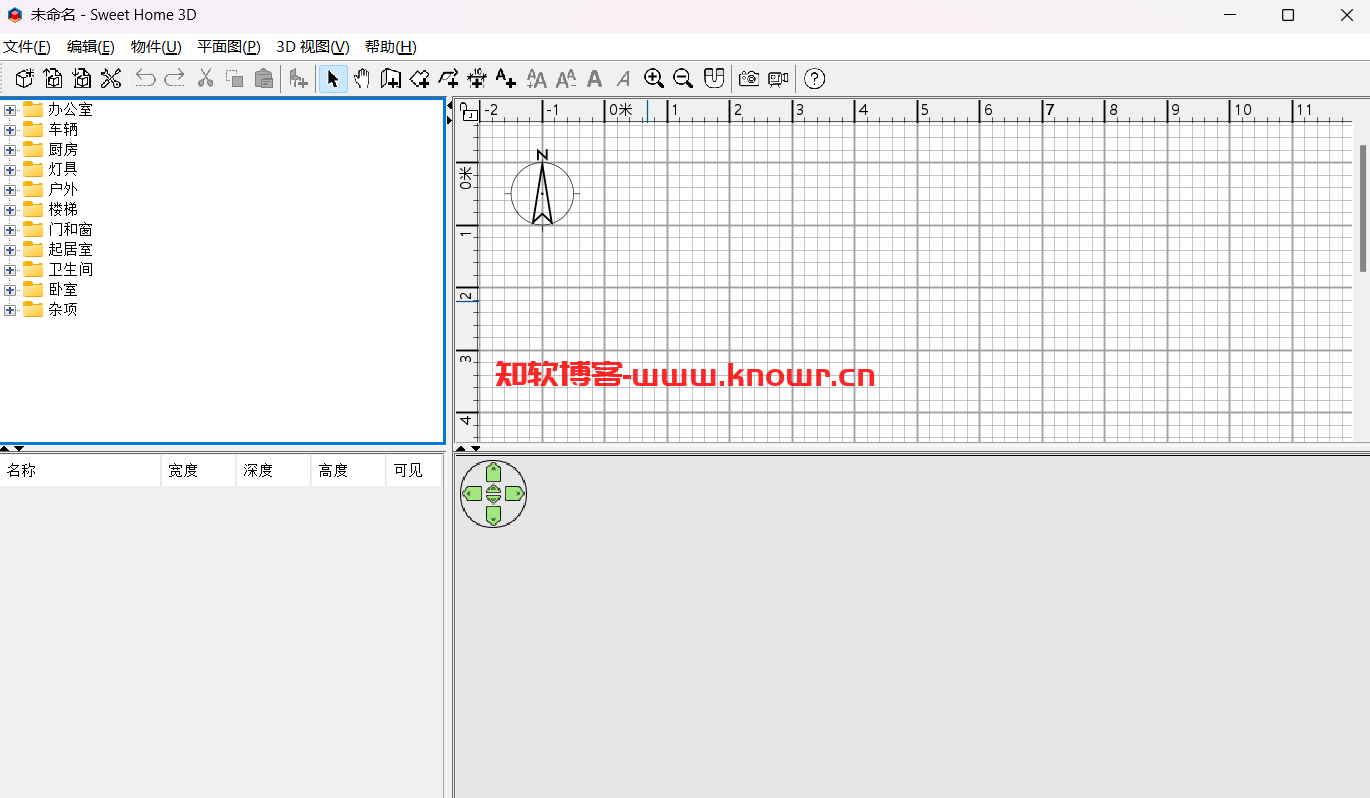Expand the 车辆 folder
Image resolution: width=1370 pixels, height=798 pixels.
click(x=10, y=130)
